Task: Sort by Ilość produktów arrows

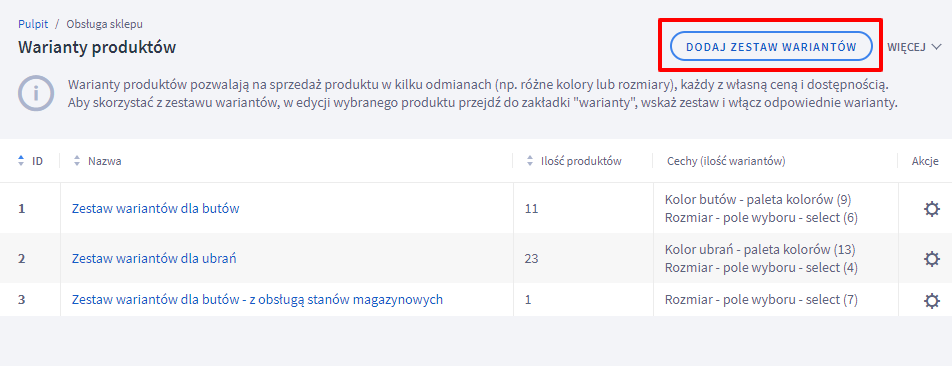Action: tap(529, 161)
